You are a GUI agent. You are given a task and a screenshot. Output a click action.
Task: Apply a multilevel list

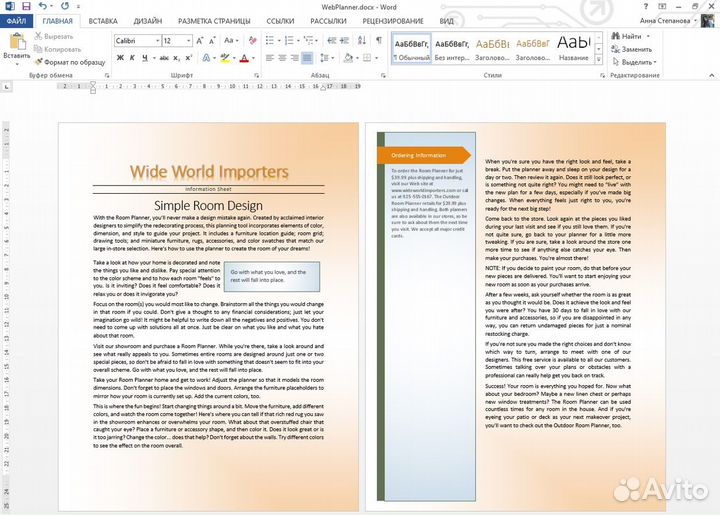[309, 41]
